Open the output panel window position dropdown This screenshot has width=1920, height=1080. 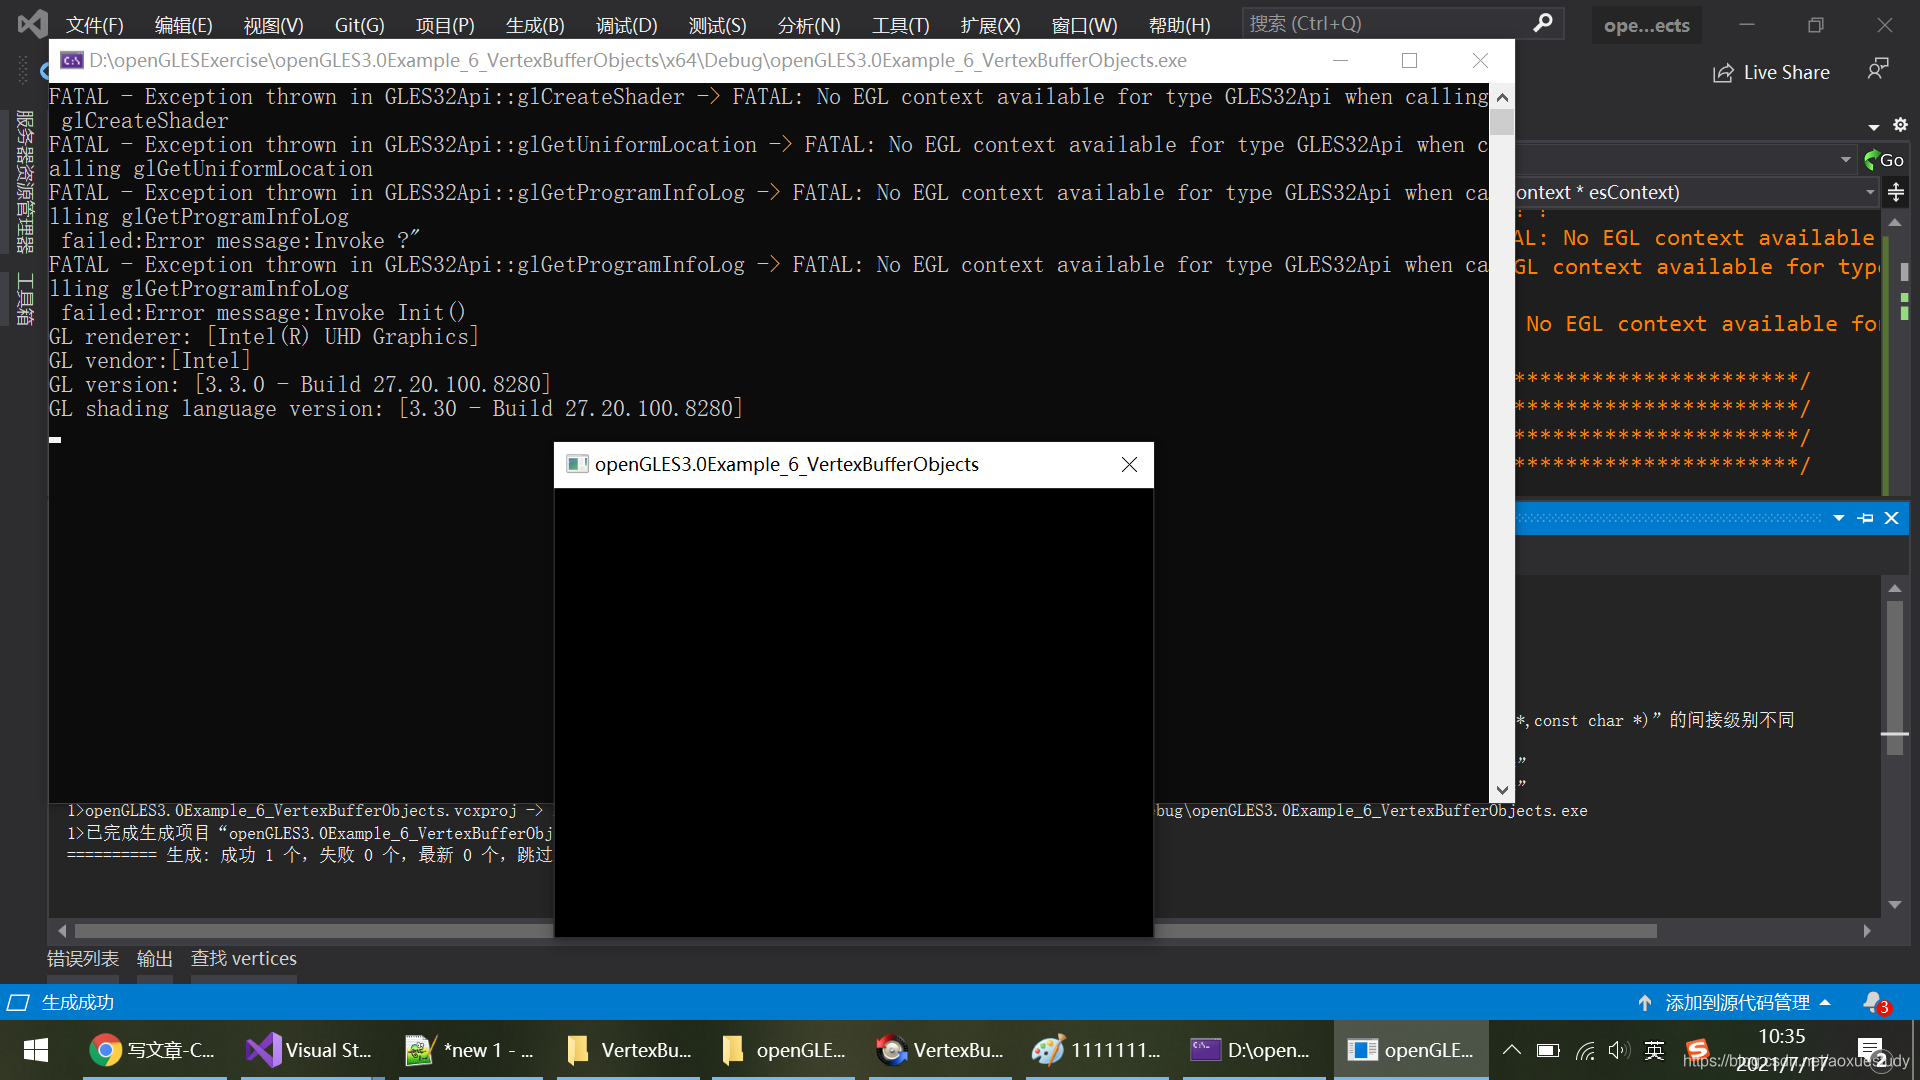[x=1838, y=518]
